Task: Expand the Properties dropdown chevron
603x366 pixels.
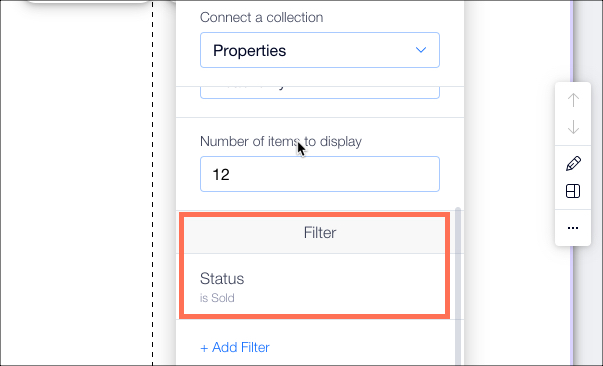Action: (x=421, y=50)
